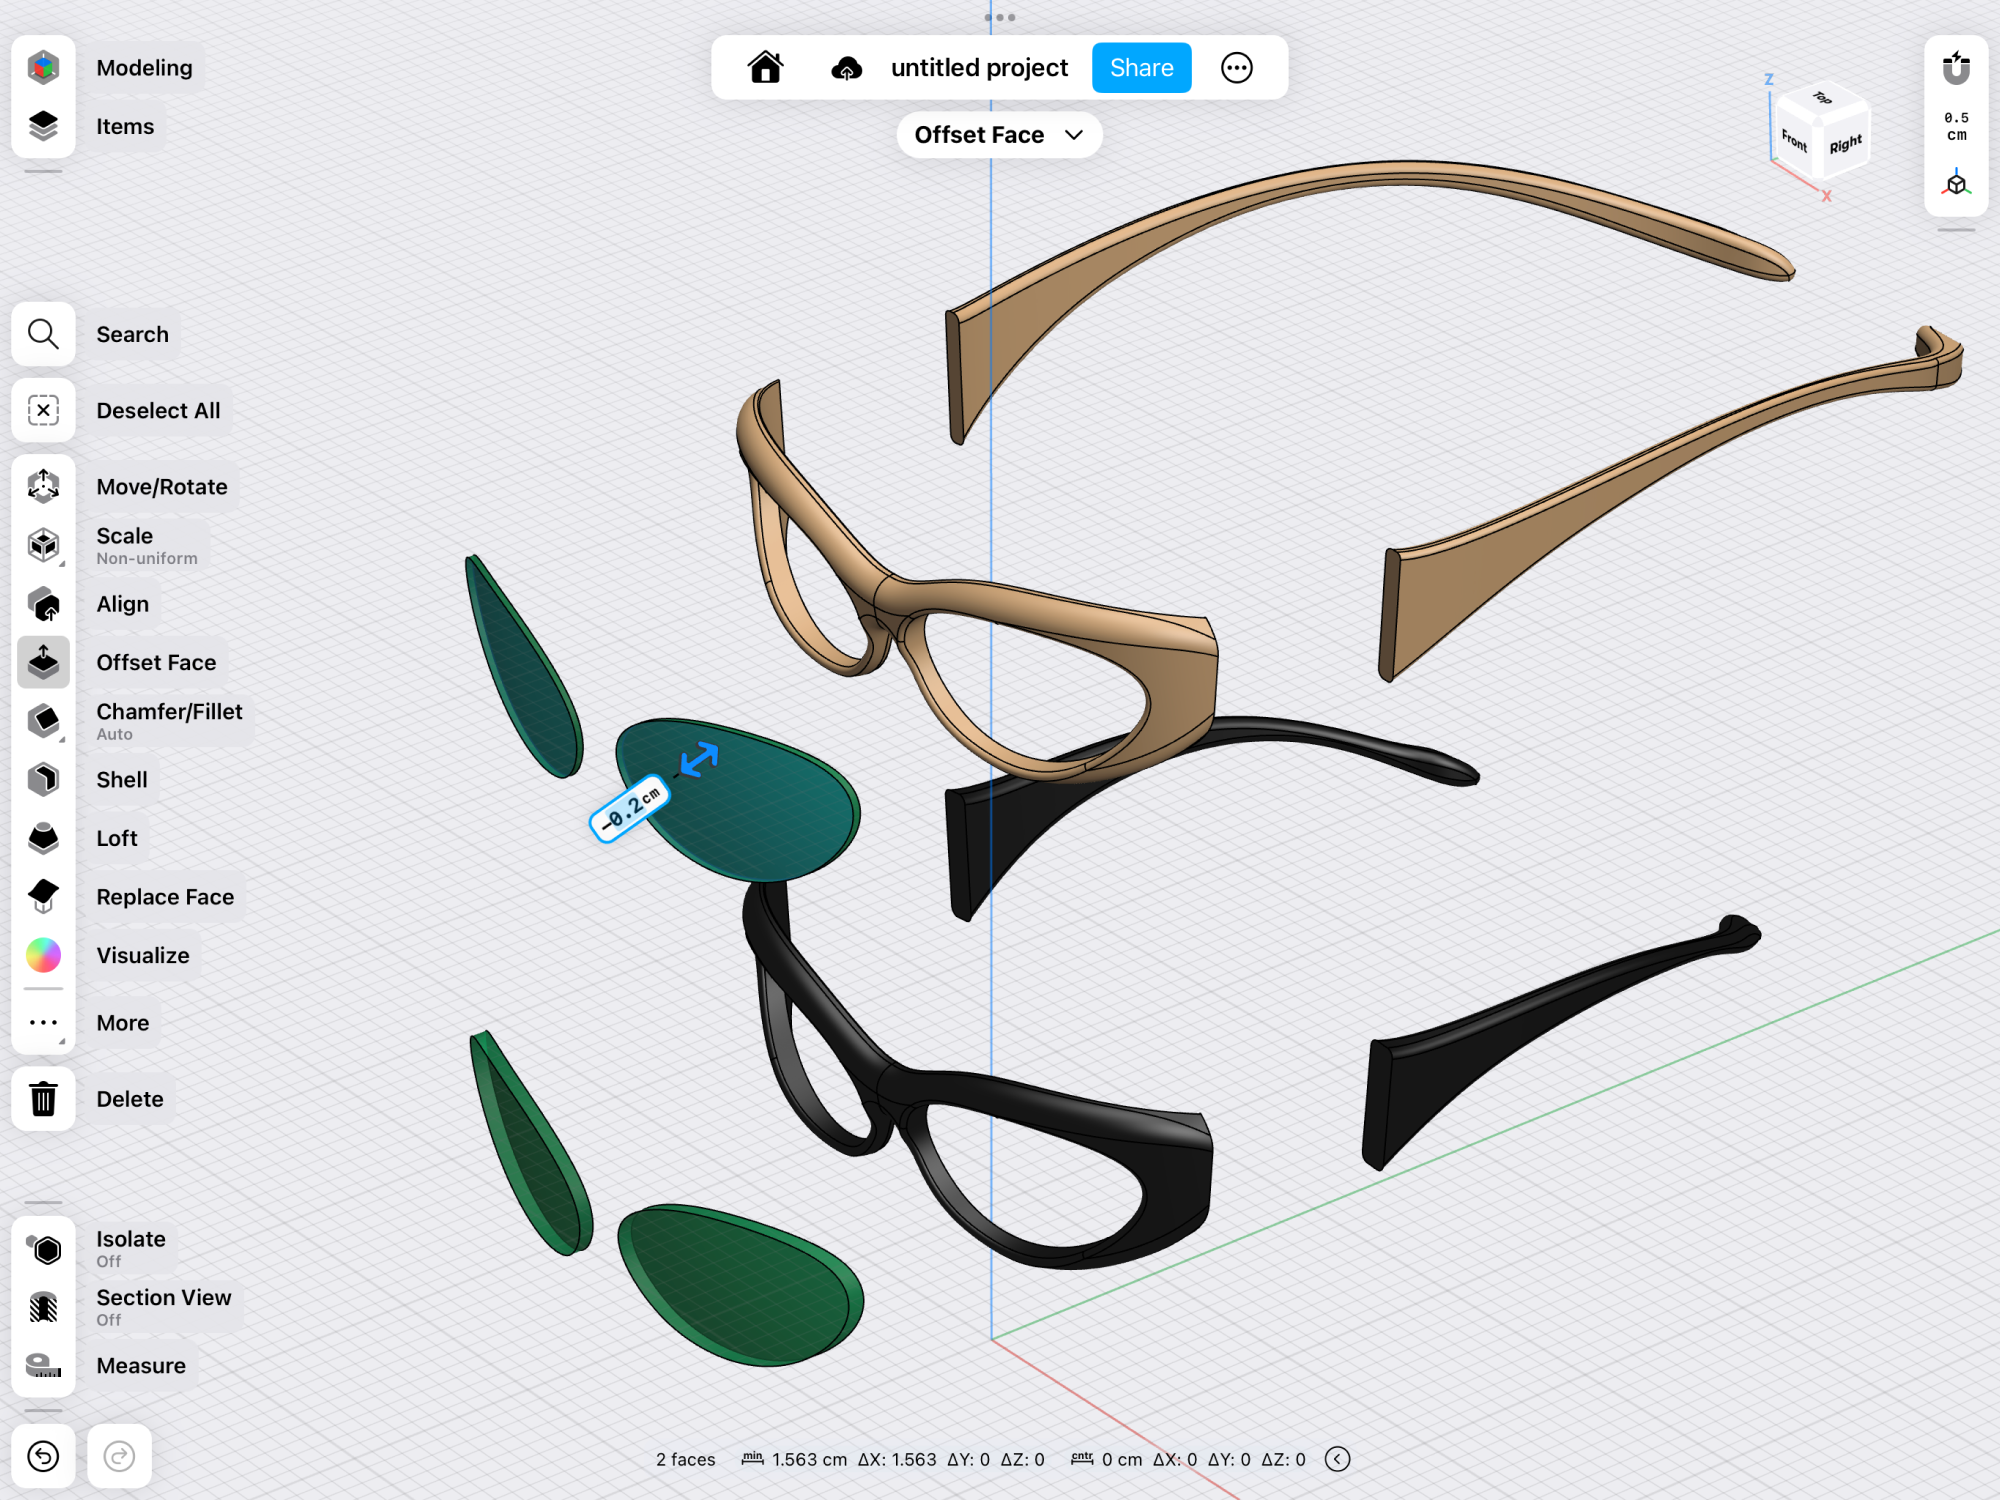Open the Replace Face tool
The height and width of the screenshot is (1500, 2000).
pos(43,896)
